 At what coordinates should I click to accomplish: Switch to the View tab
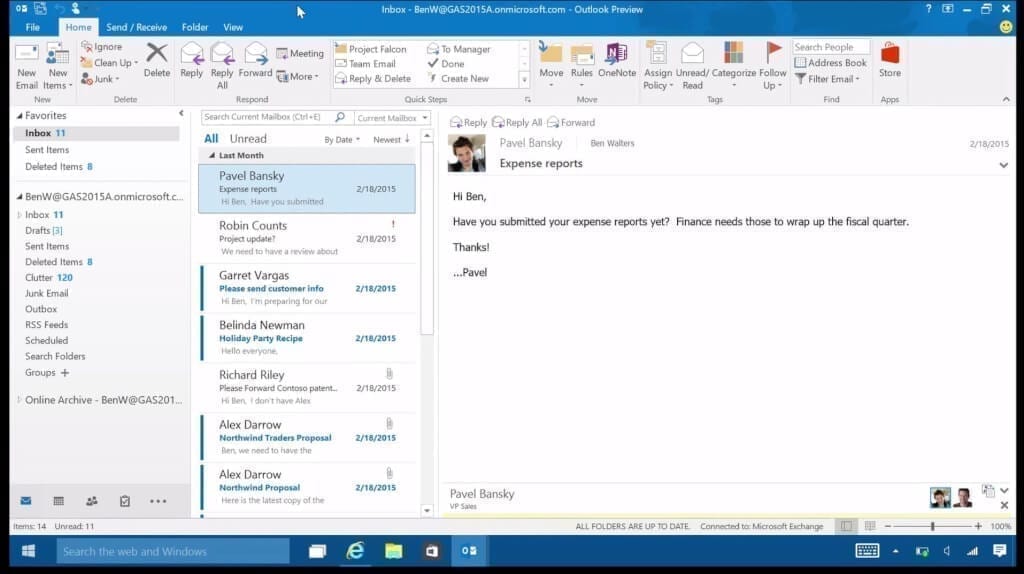coord(232,27)
